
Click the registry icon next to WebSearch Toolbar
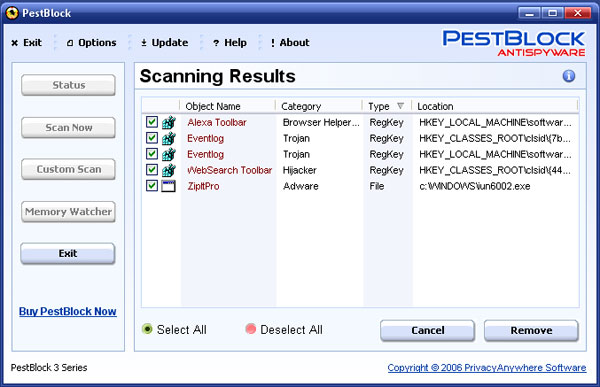[x=168, y=170]
